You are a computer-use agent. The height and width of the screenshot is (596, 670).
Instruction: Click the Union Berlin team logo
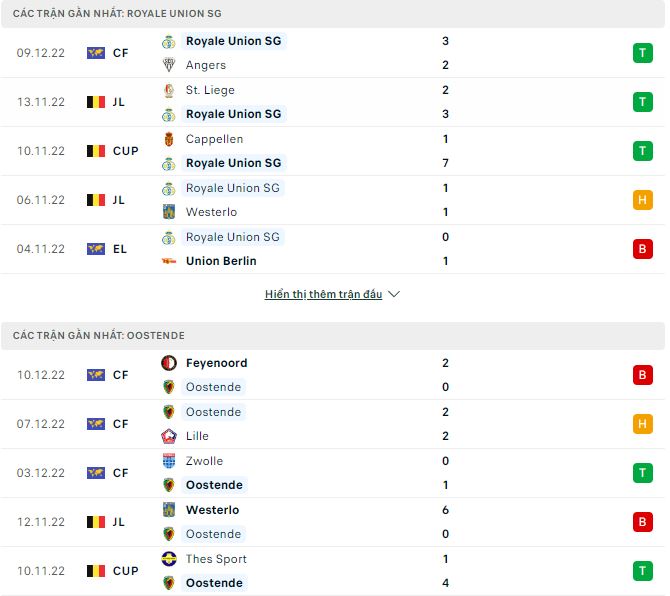click(x=168, y=261)
